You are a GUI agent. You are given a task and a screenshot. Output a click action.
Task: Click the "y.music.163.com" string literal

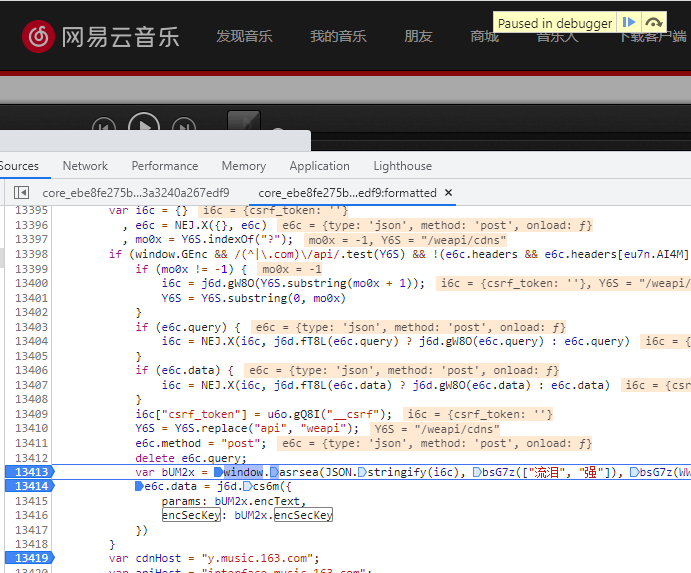click(x=257, y=558)
